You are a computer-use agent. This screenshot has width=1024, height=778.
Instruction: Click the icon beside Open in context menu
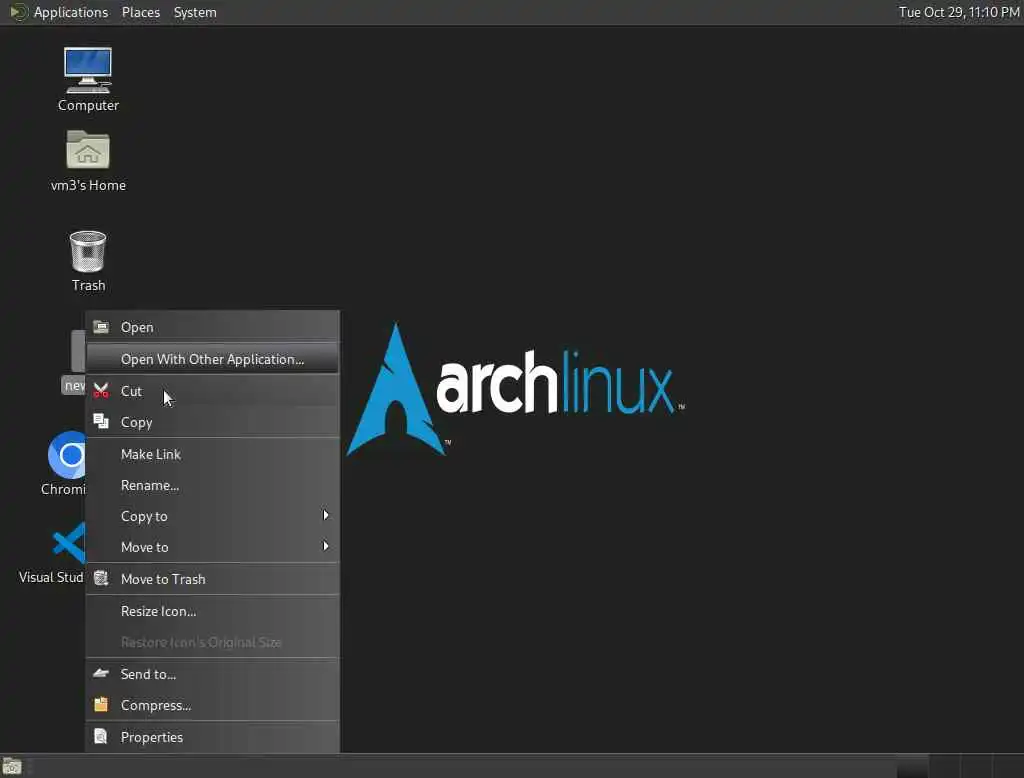[x=101, y=327]
